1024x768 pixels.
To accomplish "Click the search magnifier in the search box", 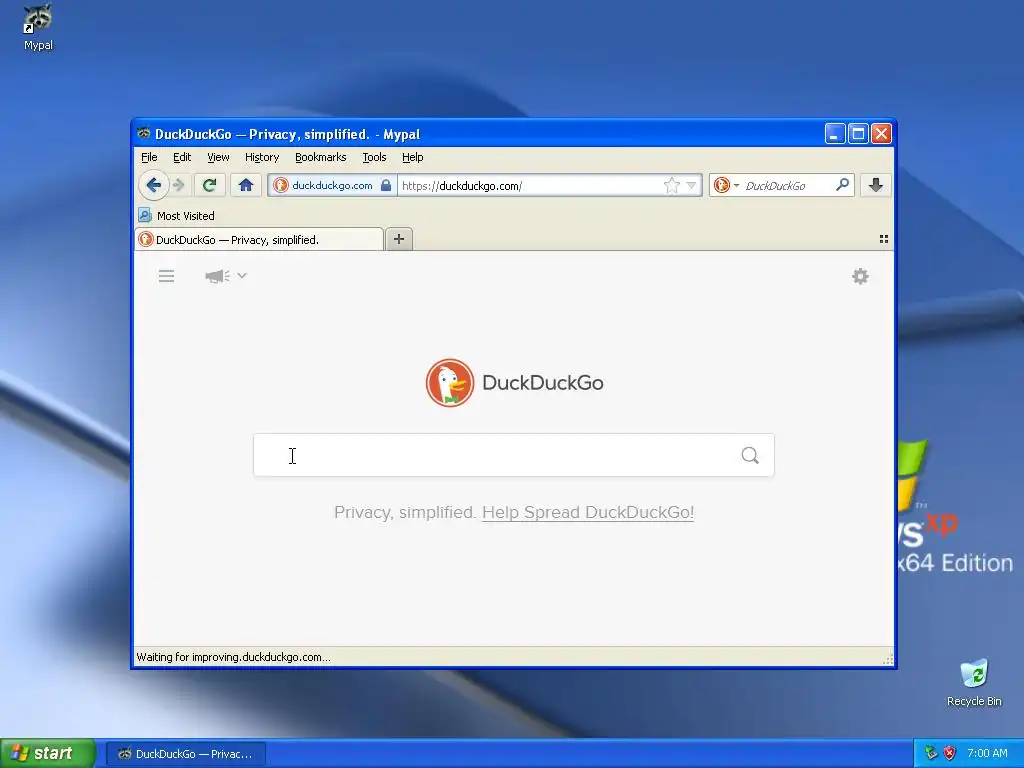I will point(750,455).
